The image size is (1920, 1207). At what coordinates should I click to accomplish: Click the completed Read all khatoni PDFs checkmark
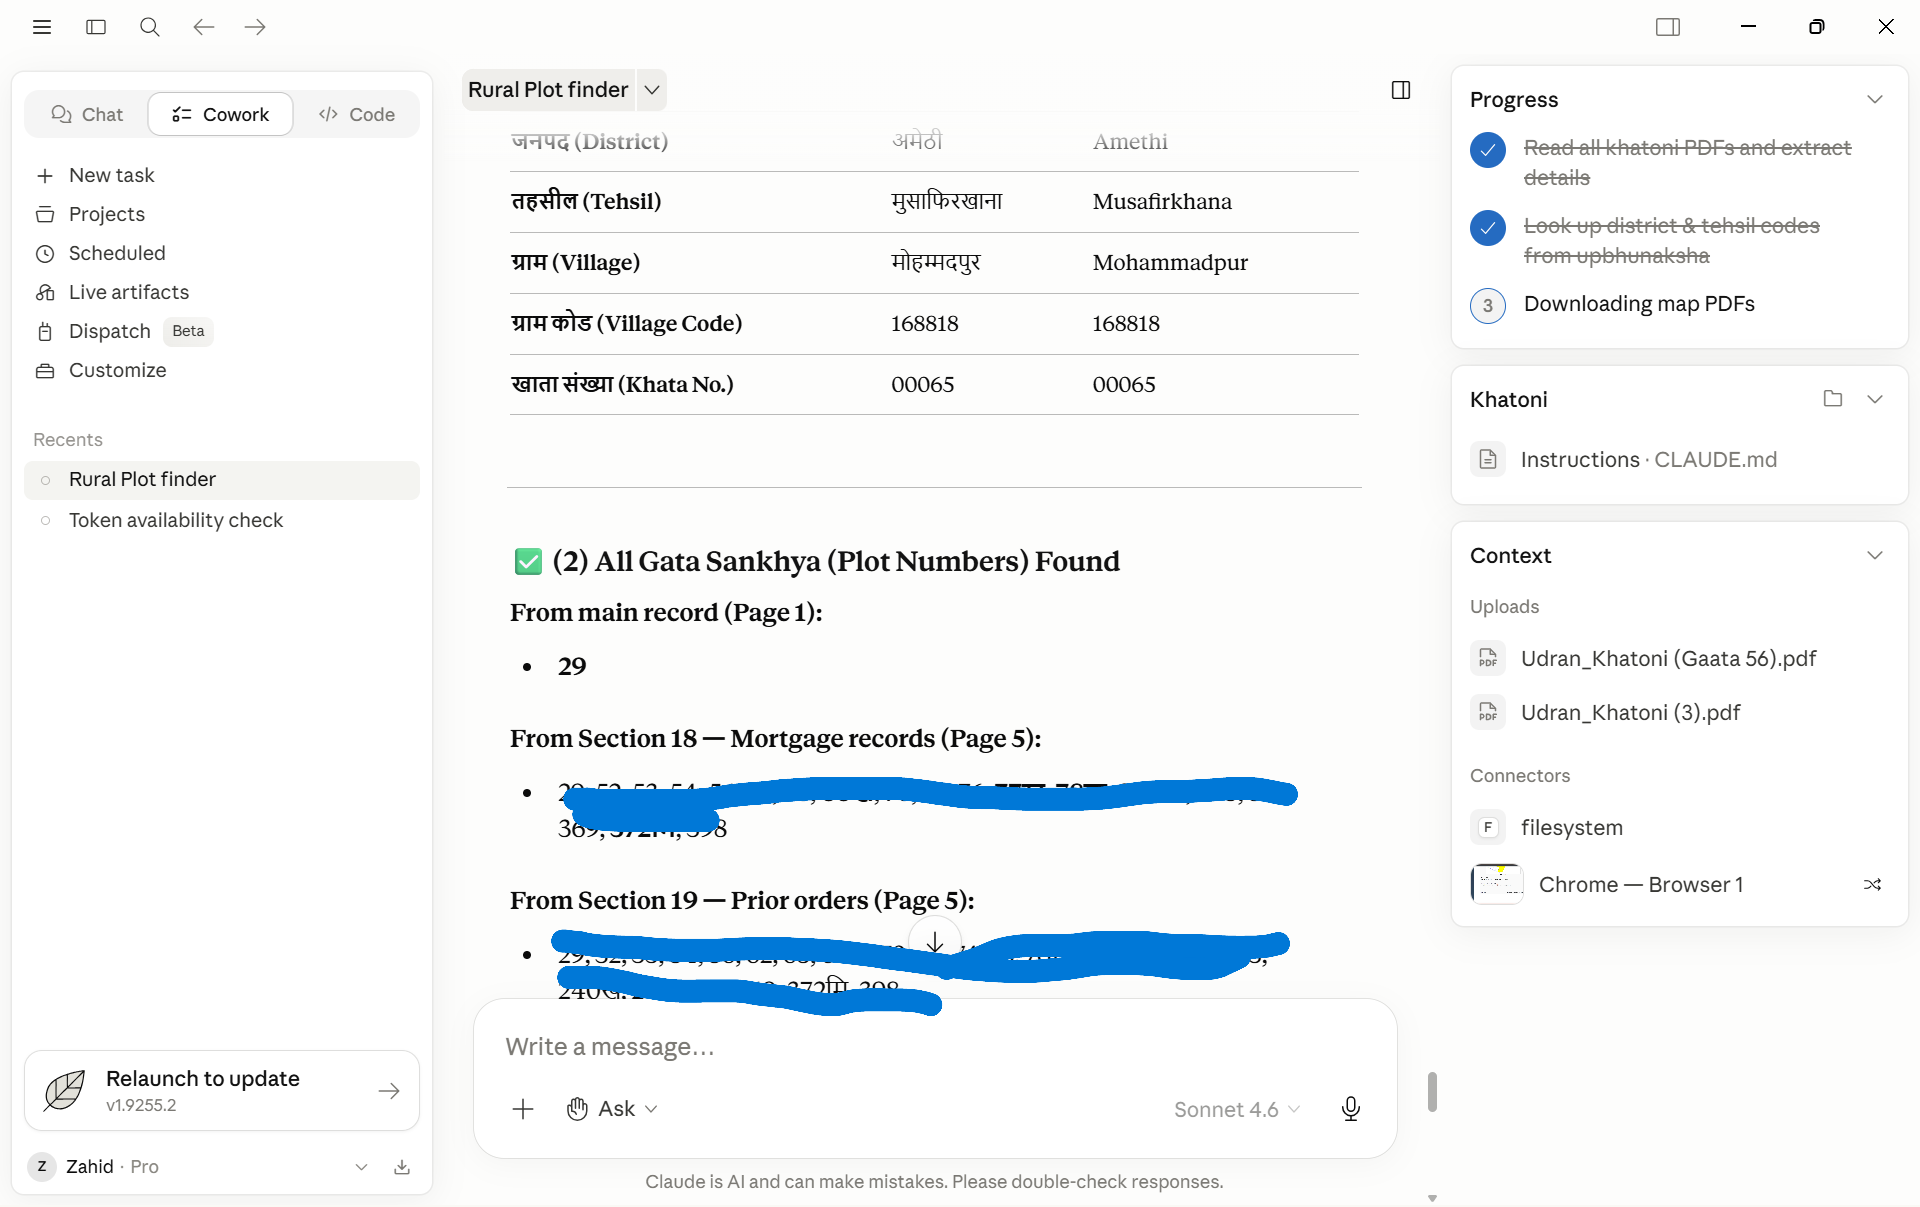pyautogui.click(x=1488, y=150)
